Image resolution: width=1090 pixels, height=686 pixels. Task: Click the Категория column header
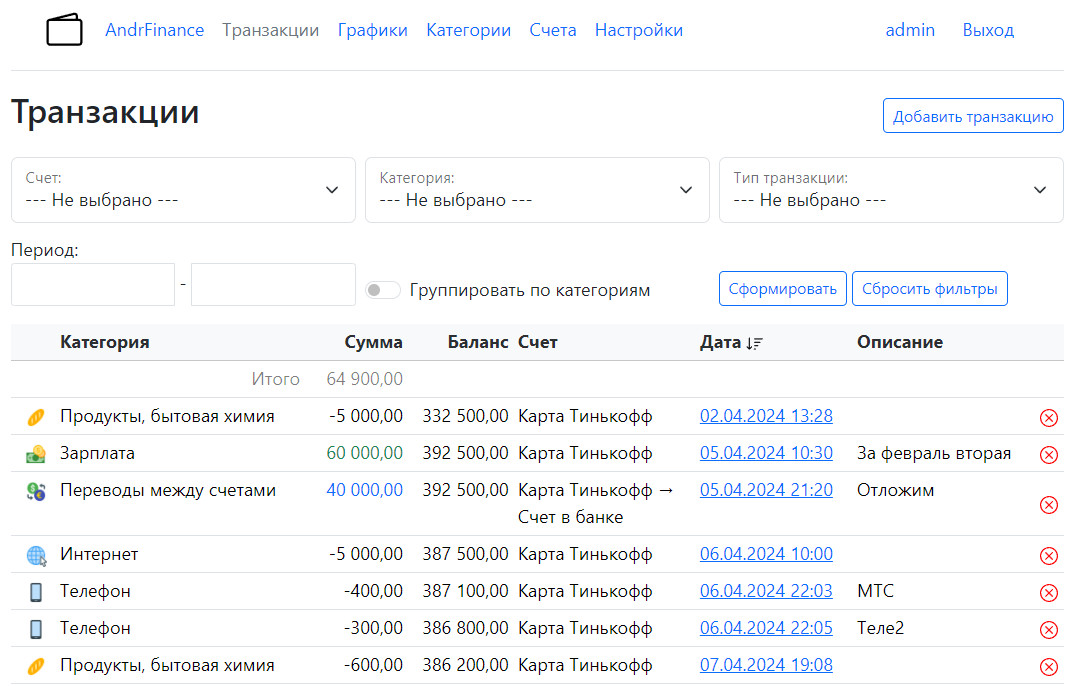104,342
